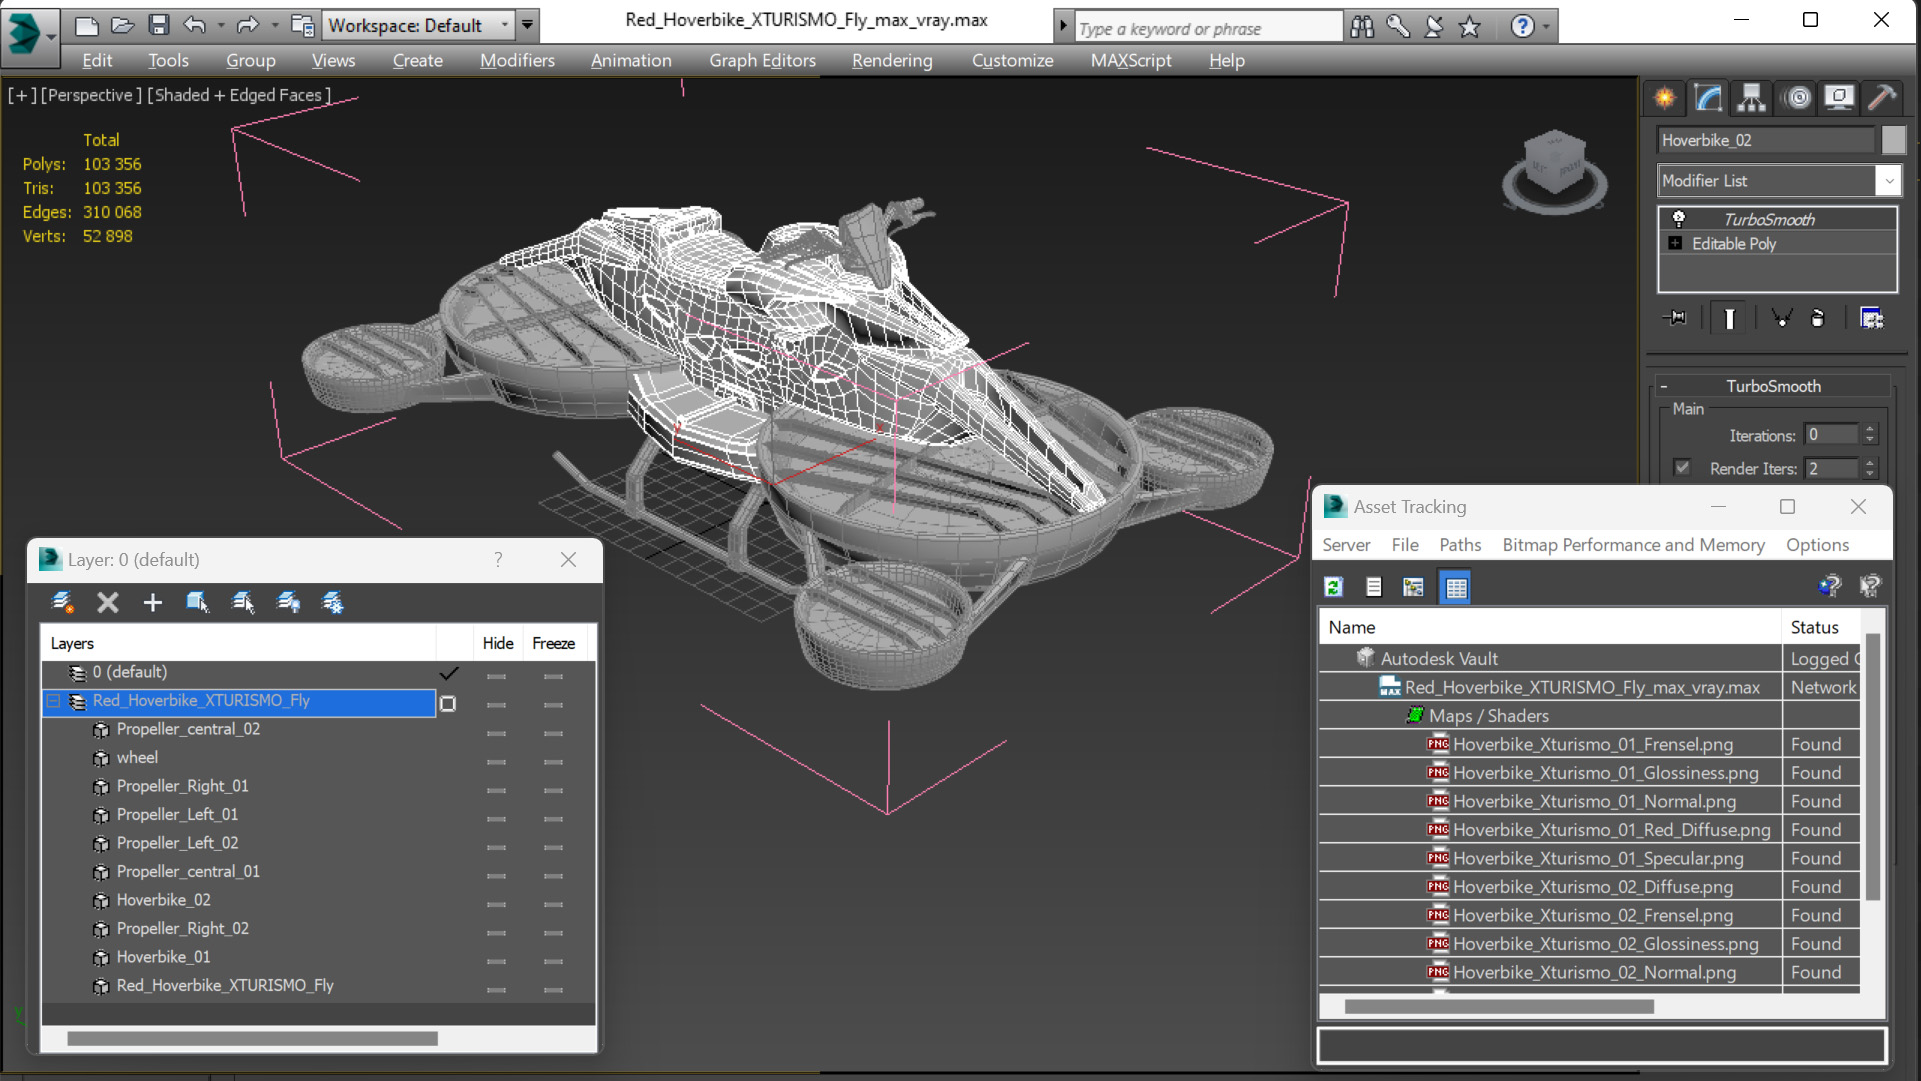Click Configure Modifier Sets icon
1921x1081 pixels.
[x=1871, y=318]
